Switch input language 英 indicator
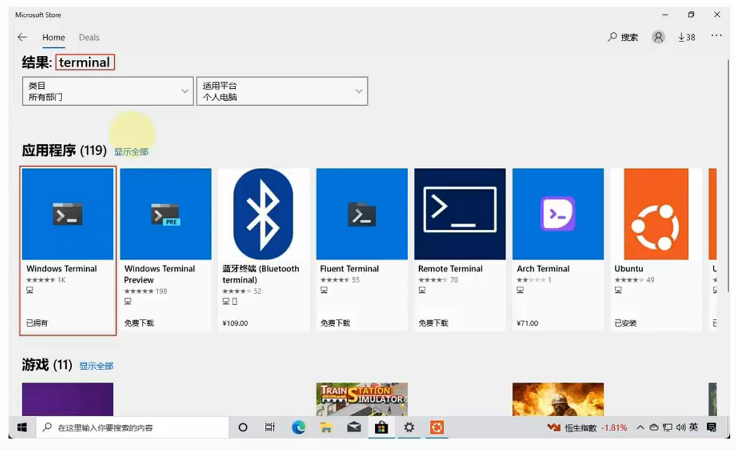 693,427
